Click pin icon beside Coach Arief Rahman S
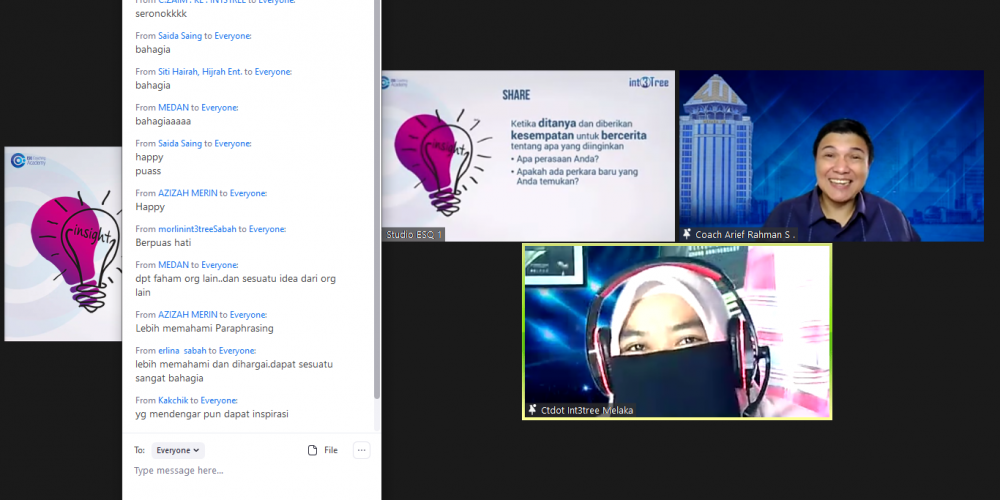The height and width of the screenshot is (500, 1000). point(687,234)
